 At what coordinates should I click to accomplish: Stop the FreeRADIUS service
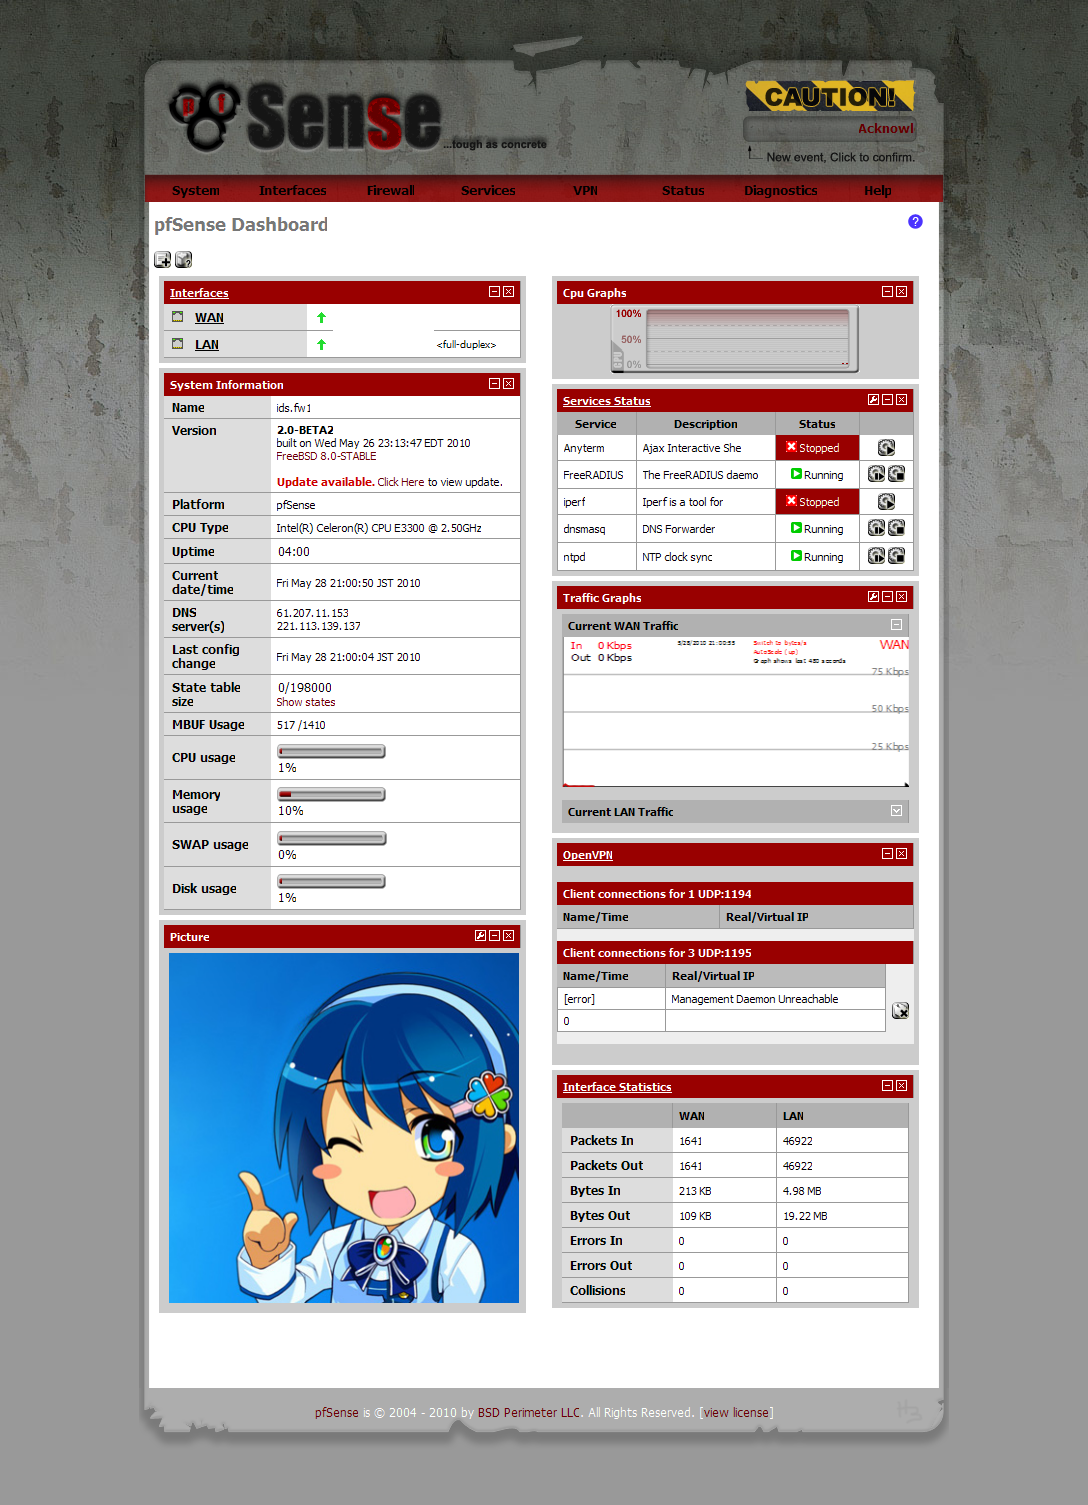click(896, 474)
